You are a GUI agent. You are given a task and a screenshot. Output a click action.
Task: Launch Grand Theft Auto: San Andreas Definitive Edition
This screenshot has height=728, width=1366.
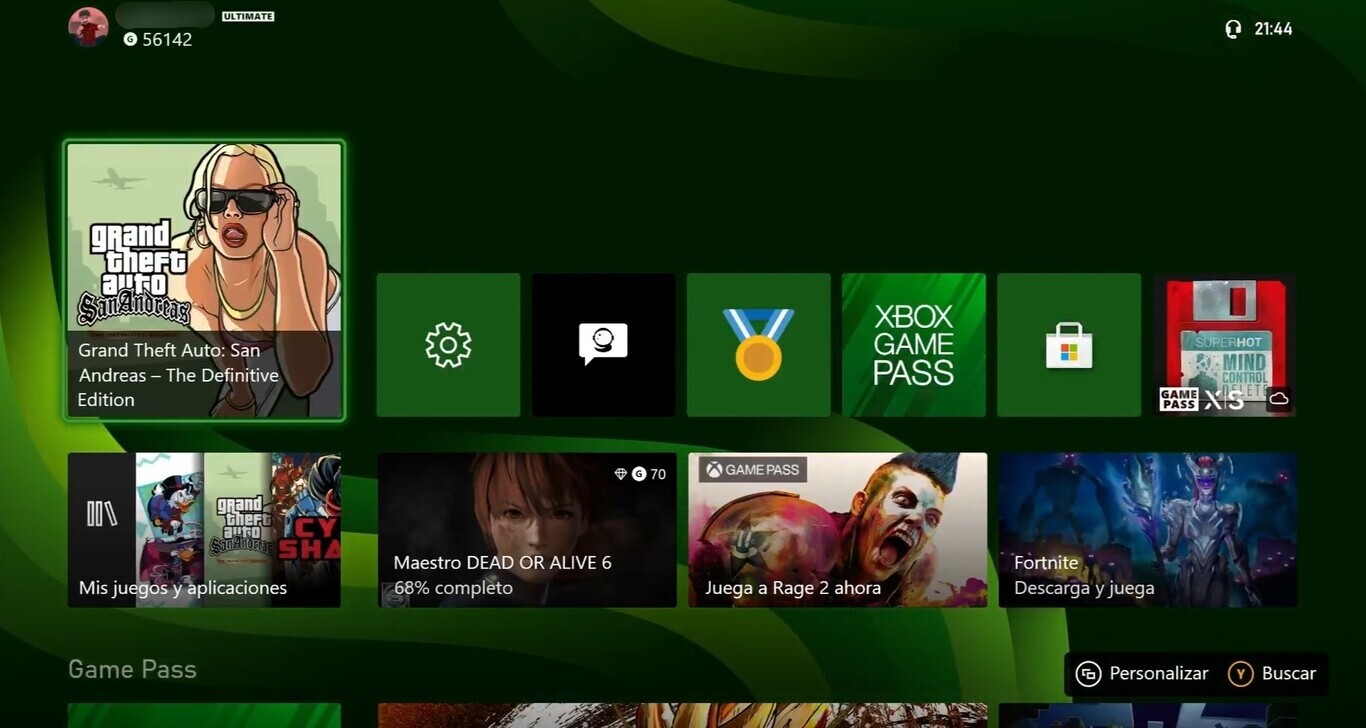coord(204,280)
